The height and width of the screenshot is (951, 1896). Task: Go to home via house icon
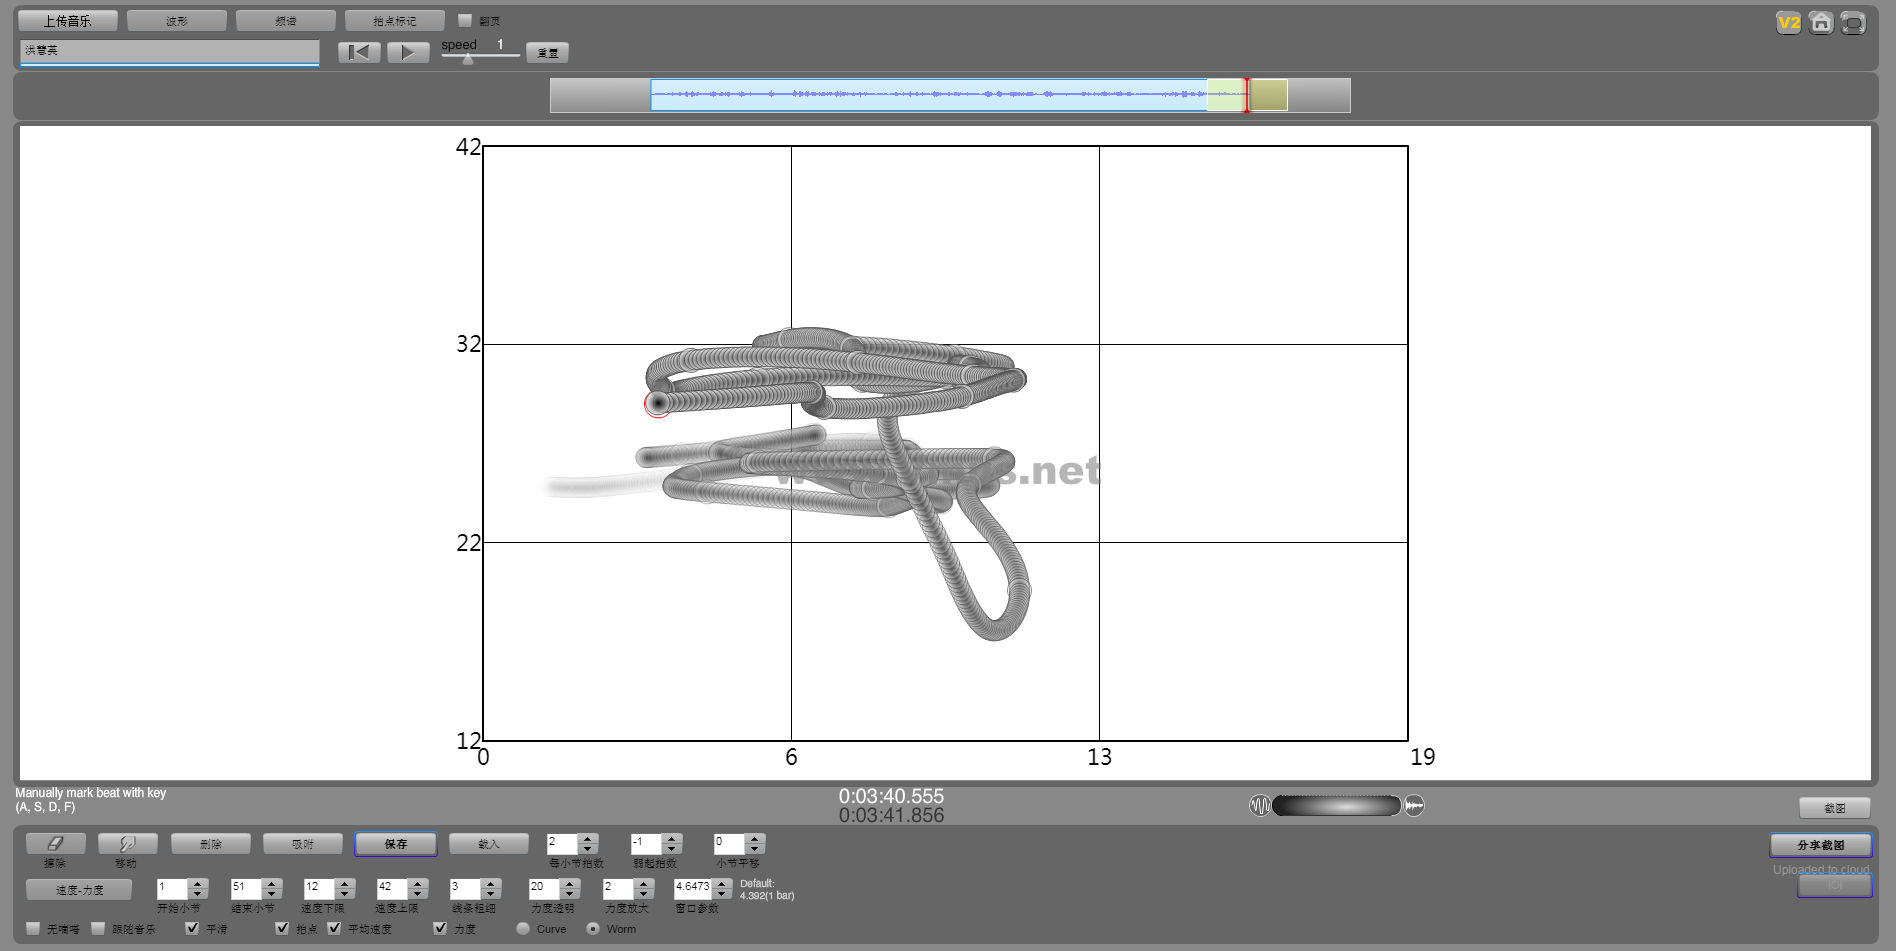(x=1821, y=23)
